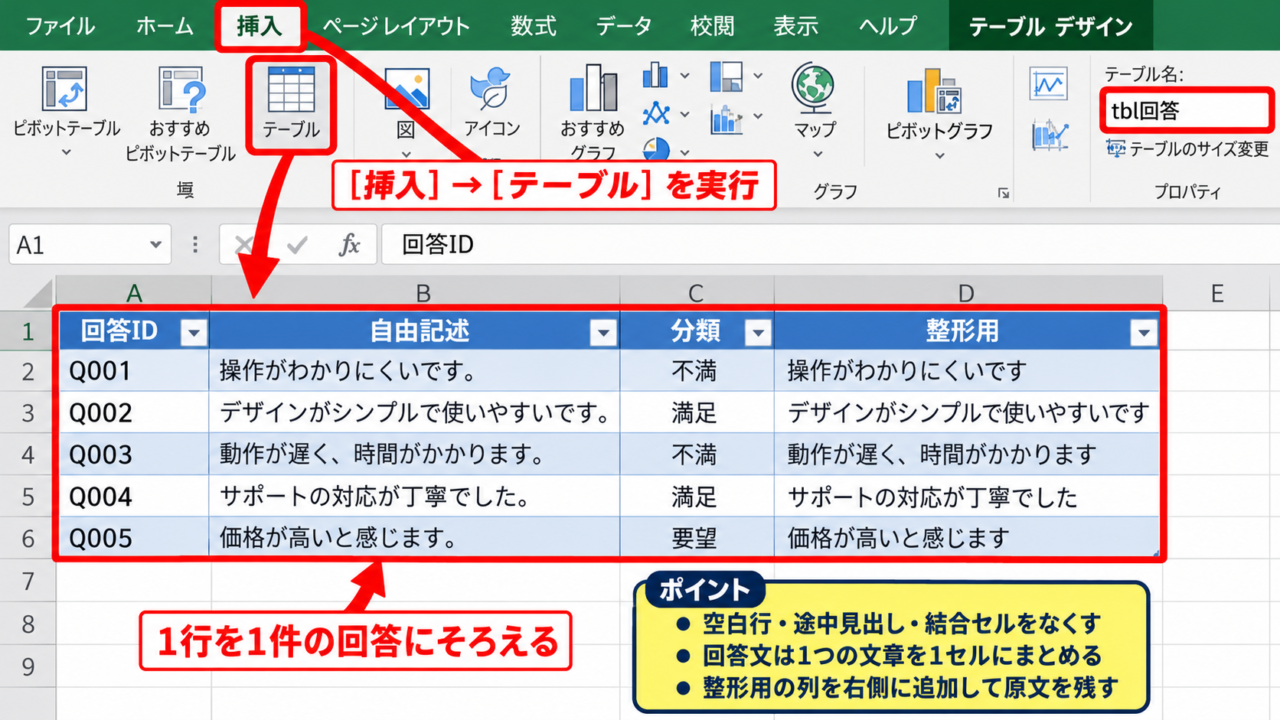Open the データ ribbon tab

coord(624,26)
